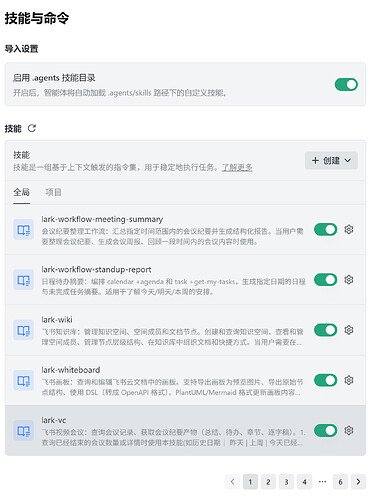Viewport: 374px width, 500px height.
Task: Switch to the 全局 tab
Action: coord(21,192)
